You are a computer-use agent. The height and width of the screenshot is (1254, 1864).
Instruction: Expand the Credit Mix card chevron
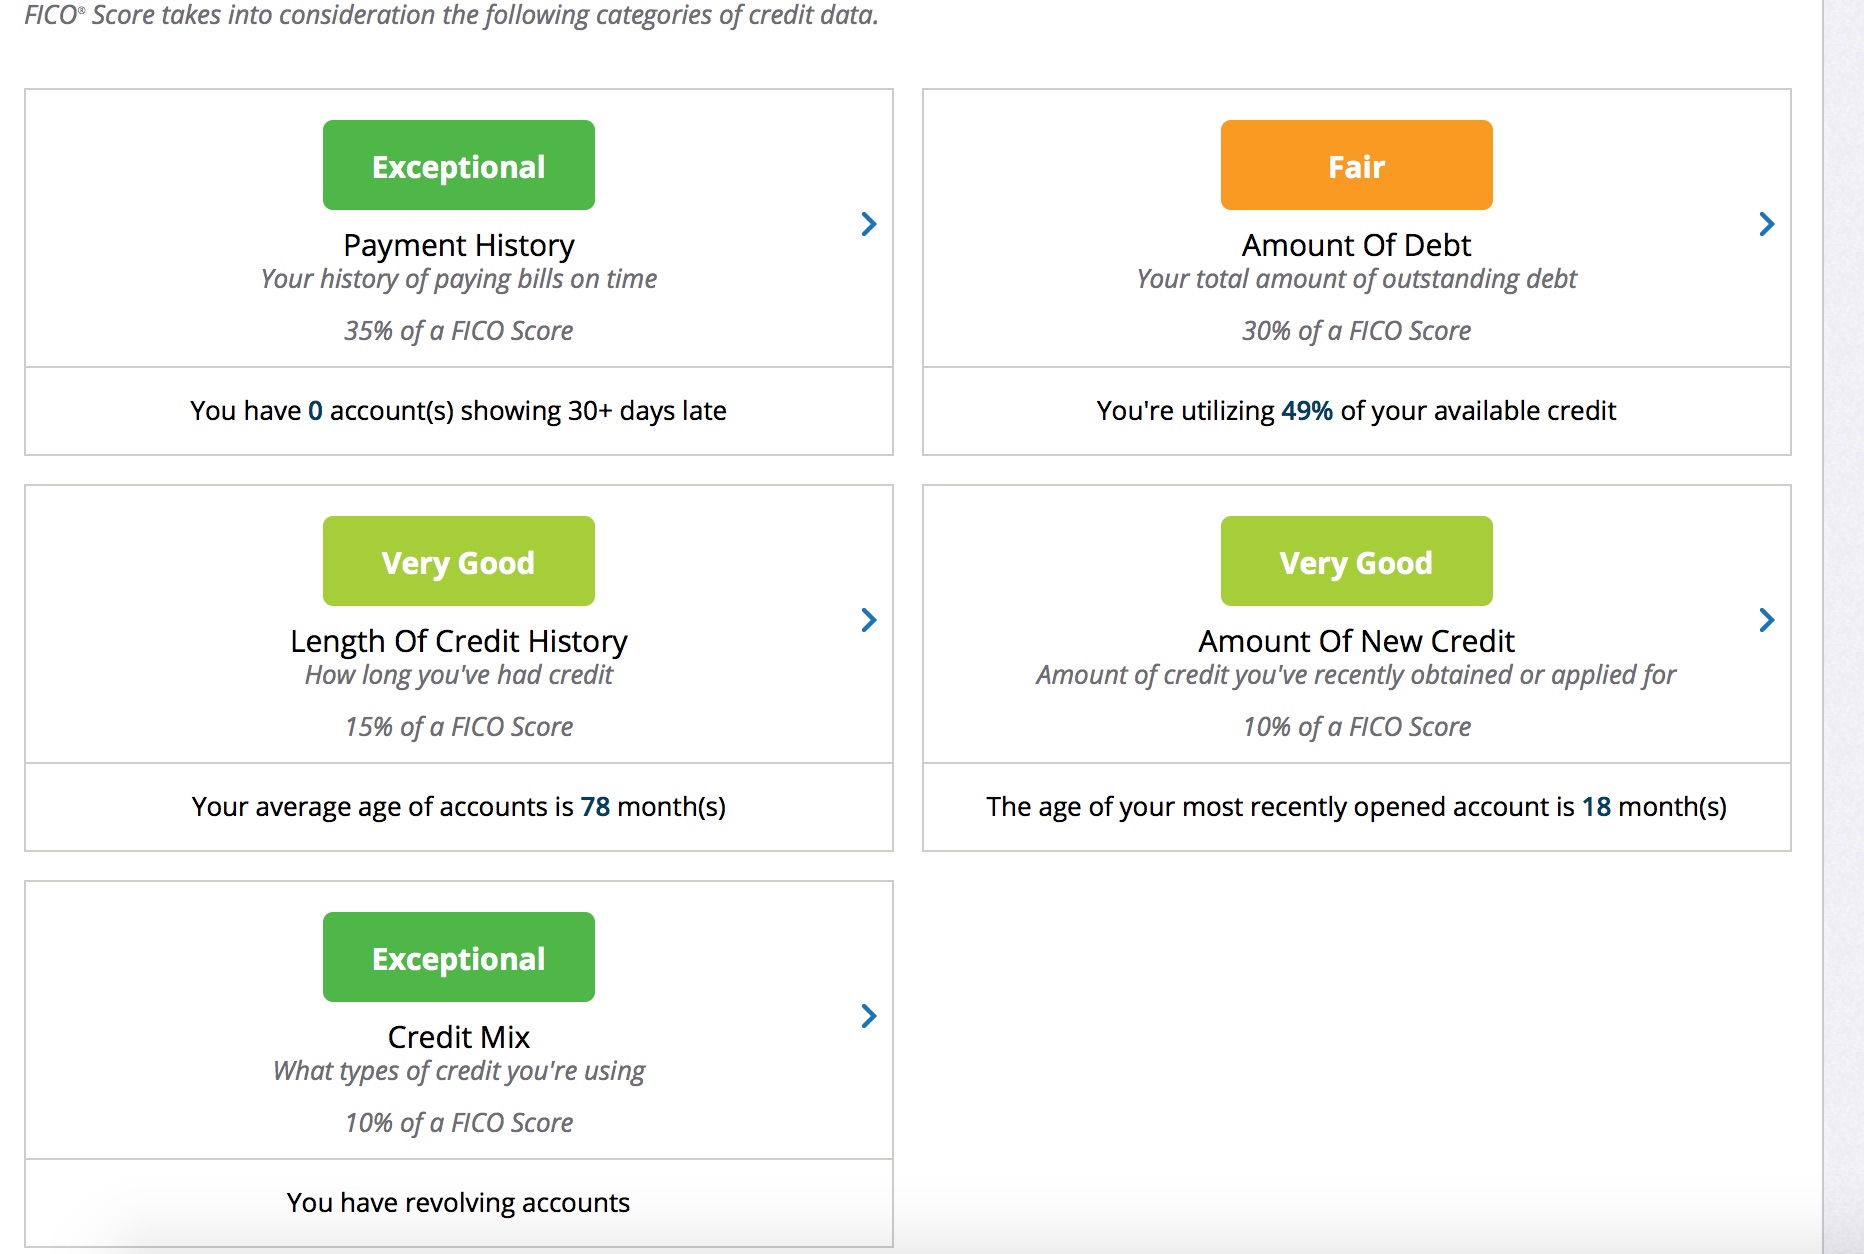[869, 1016]
